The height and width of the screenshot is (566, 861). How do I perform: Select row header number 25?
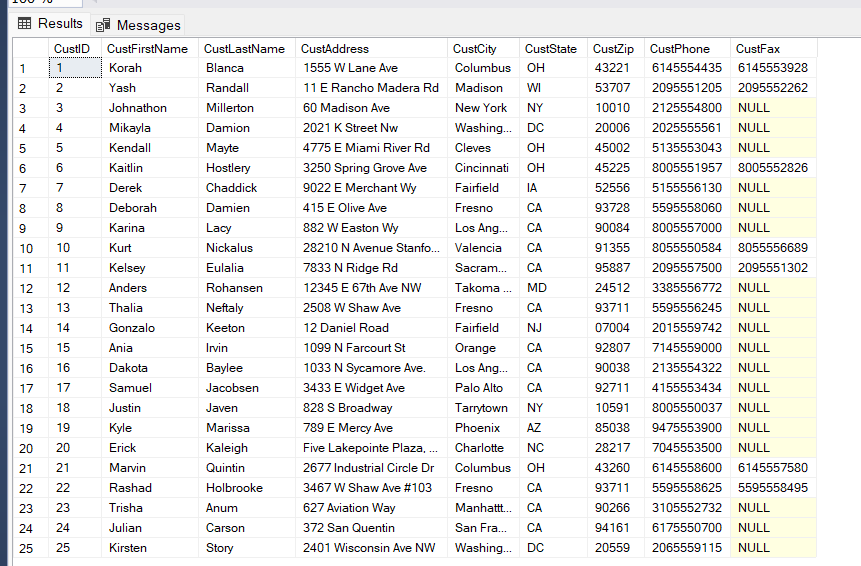31,548
